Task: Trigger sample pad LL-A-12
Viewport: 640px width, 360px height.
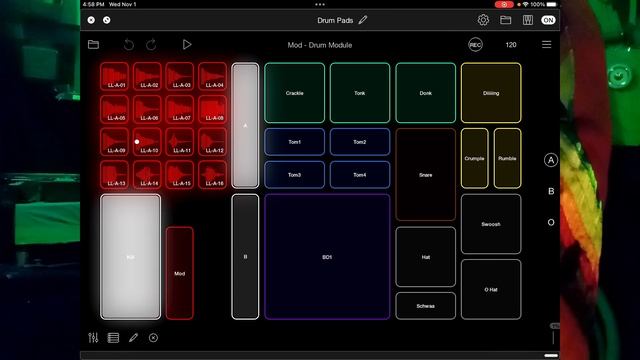Action: tap(213, 142)
